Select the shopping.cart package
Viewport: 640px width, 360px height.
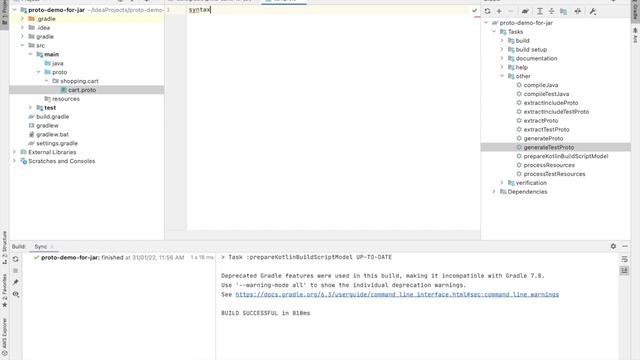(79, 81)
